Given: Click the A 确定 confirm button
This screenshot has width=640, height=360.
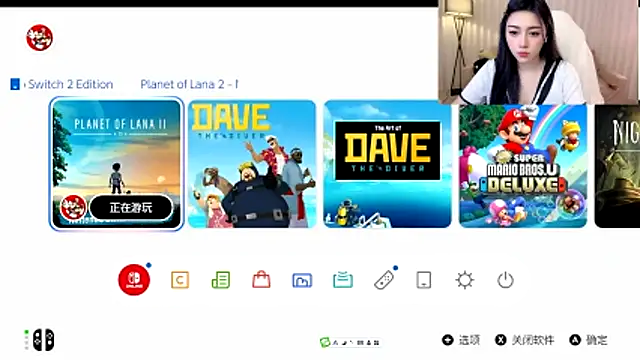Looking at the screenshot, I should tap(589, 340).
